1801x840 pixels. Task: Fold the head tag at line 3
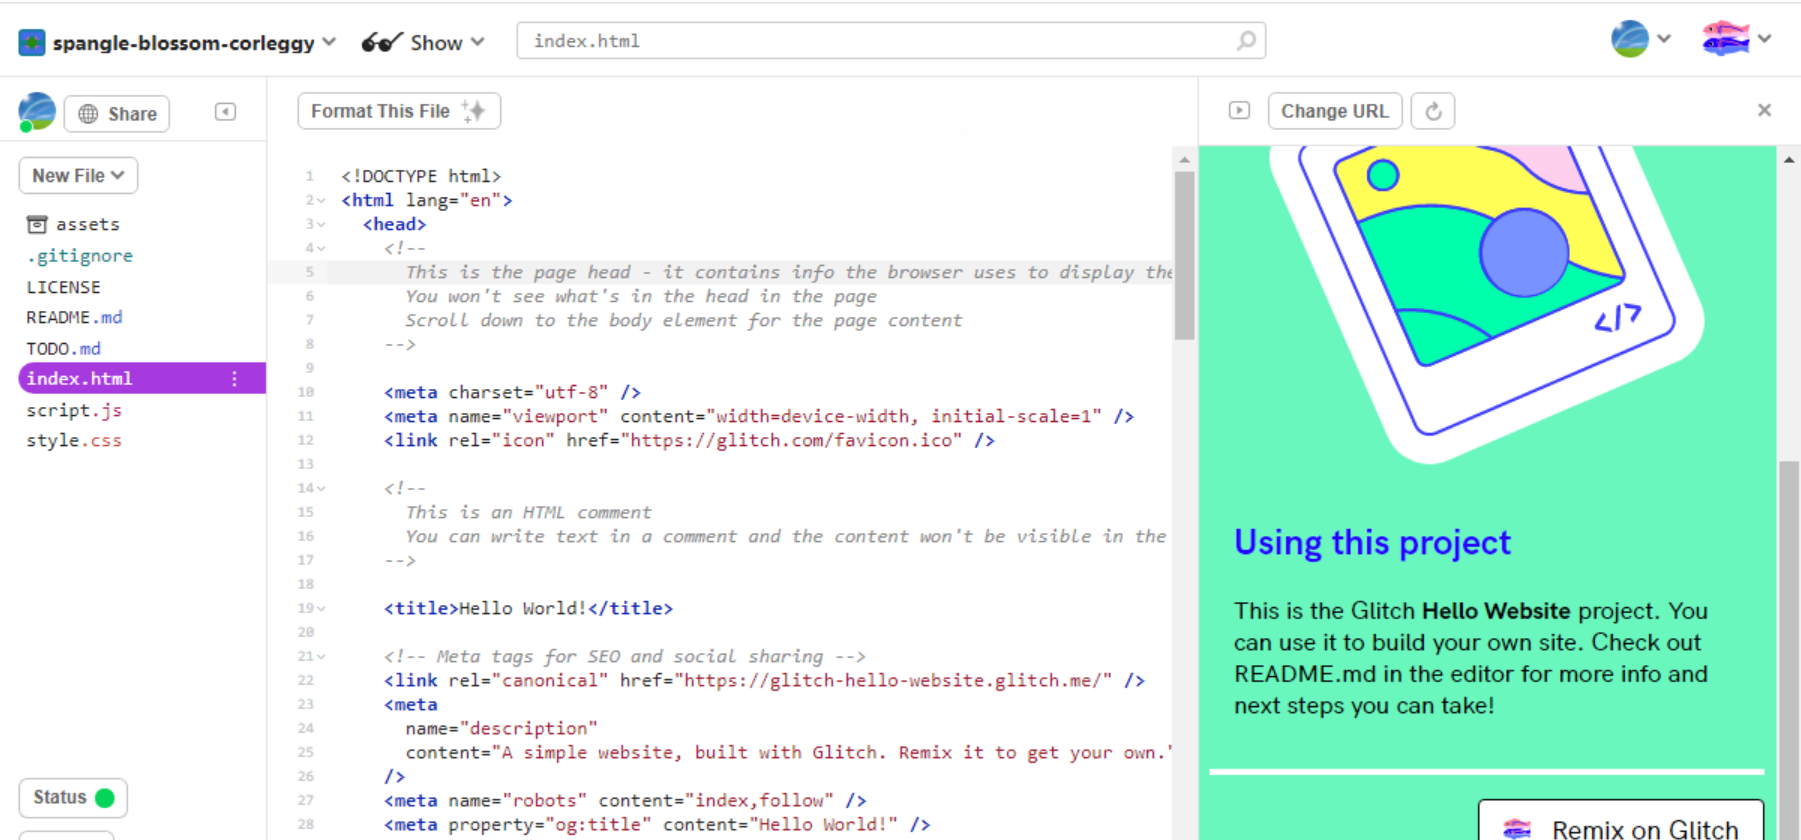tap(321, 225)
